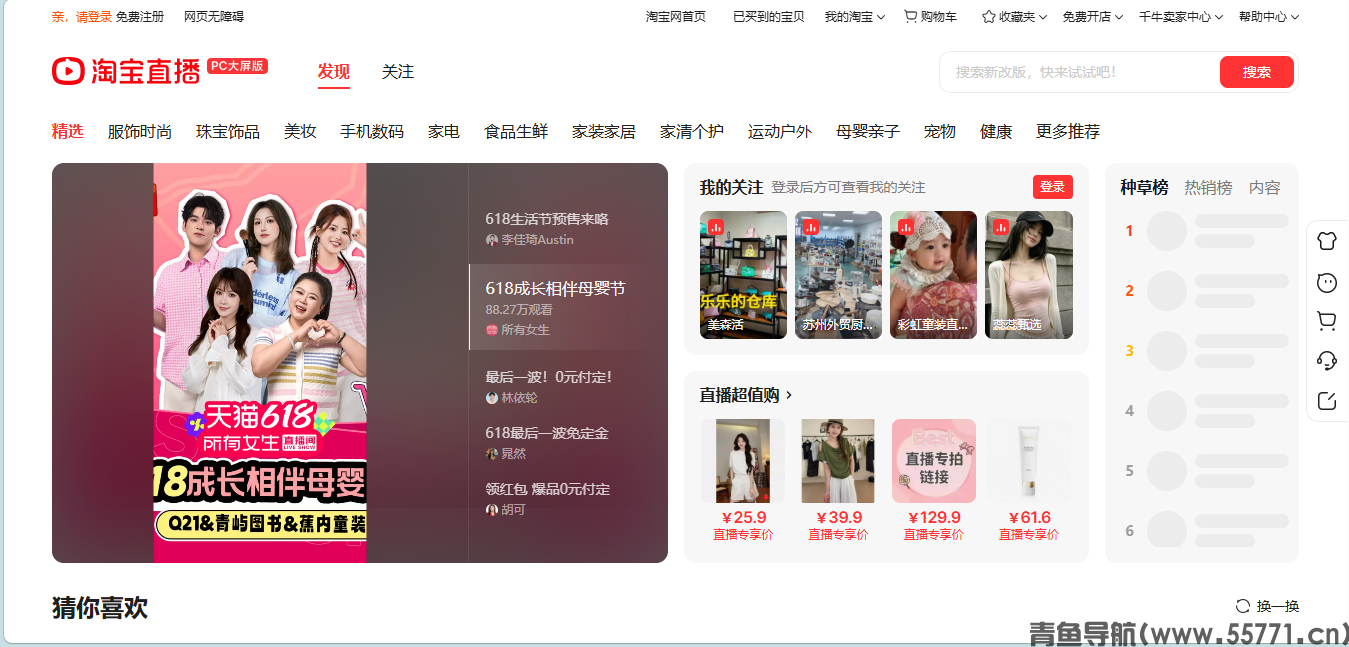Select 运动户外 category
1349x647 pixels.
(x=780, y=132)
